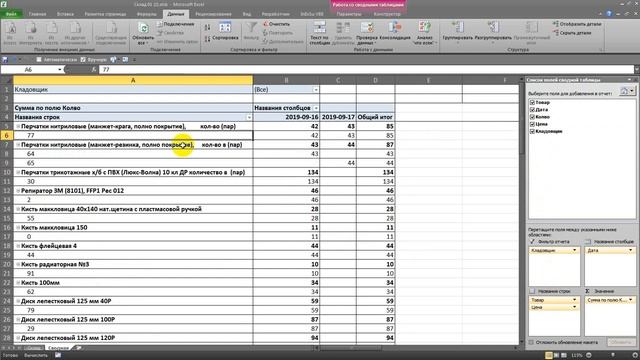Click the From Other Sources icon
This screenshot has height=360, width=640.
75,28
